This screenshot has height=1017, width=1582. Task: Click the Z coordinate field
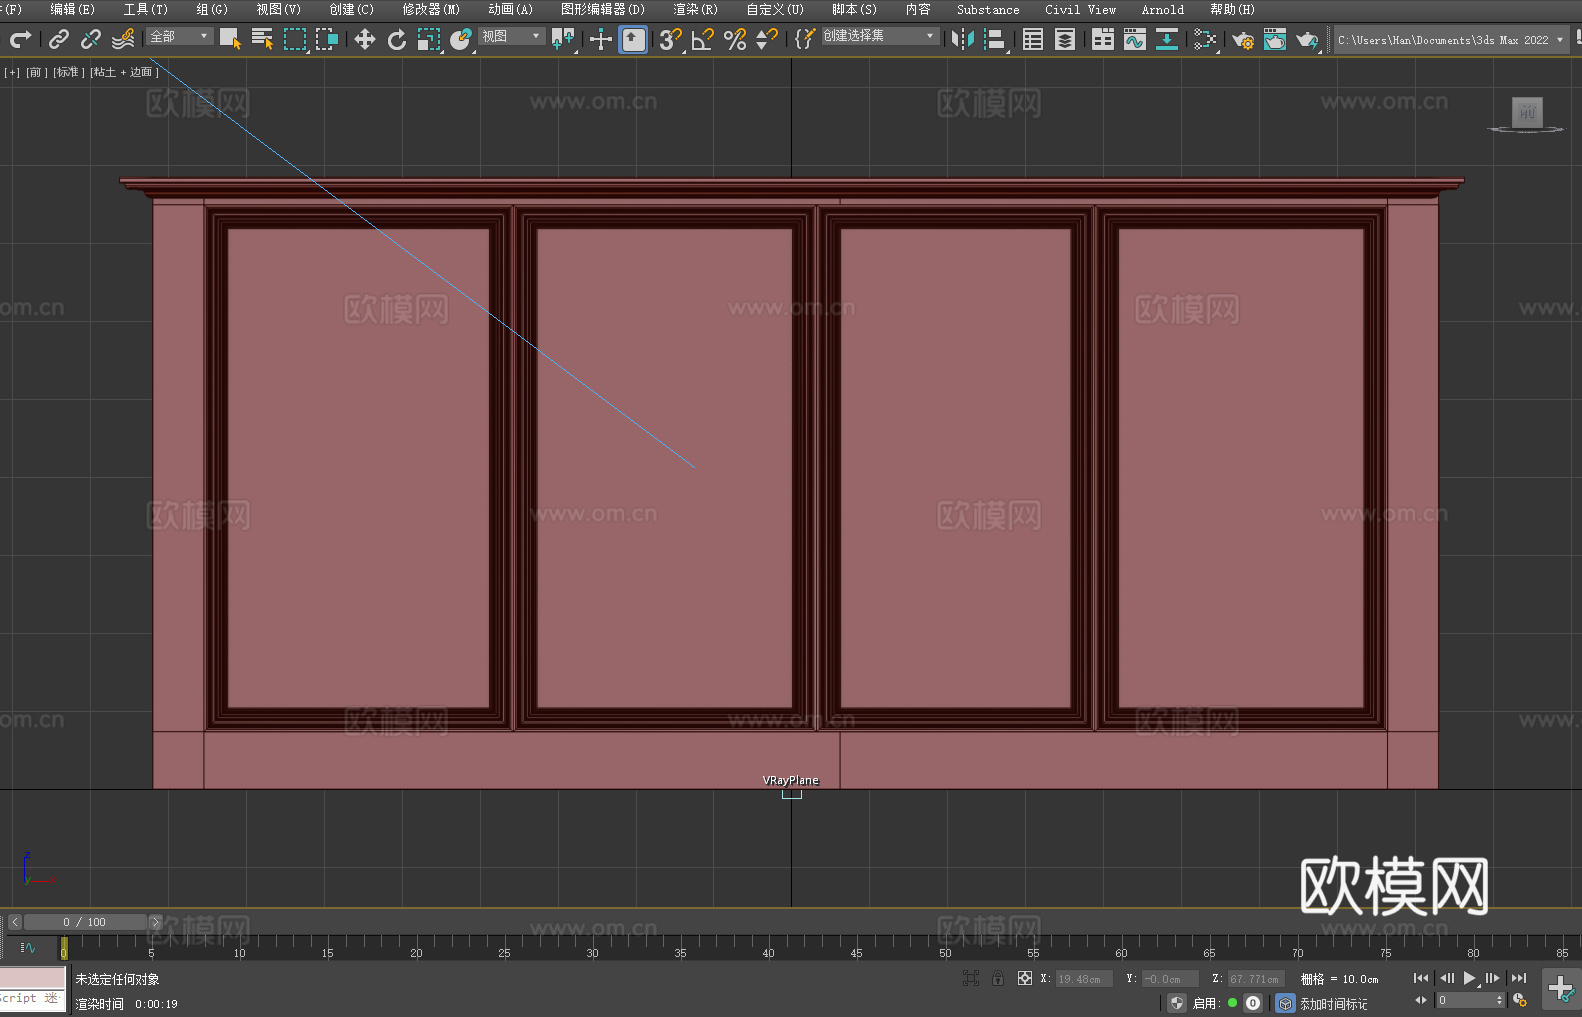coord(1255,979)
